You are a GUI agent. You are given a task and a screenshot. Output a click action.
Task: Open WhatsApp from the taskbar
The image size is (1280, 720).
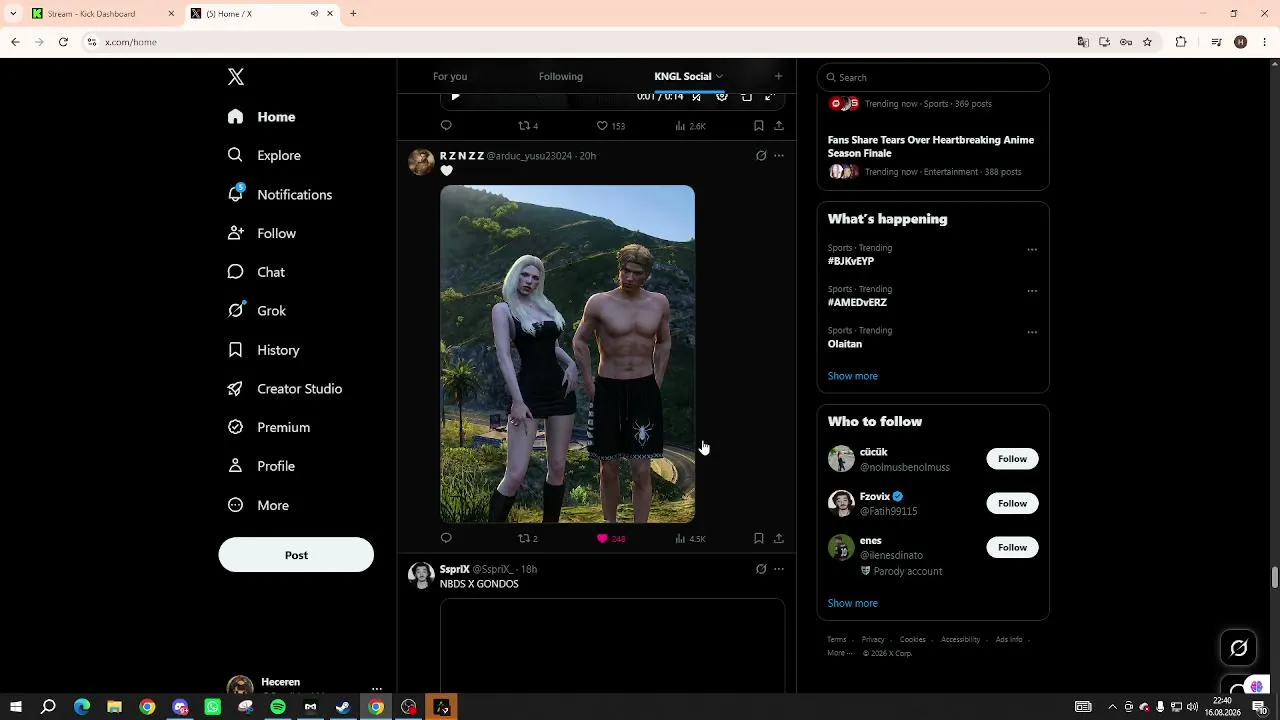213,707
